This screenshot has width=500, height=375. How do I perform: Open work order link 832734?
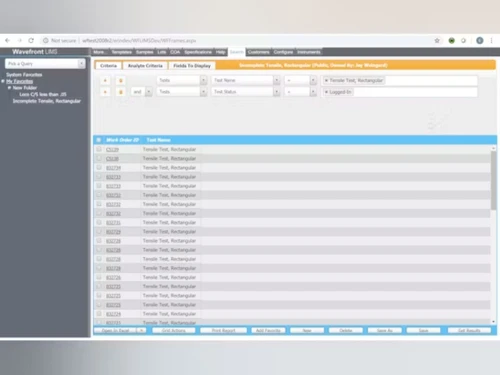pyautogui.click(x=113, y=168)
